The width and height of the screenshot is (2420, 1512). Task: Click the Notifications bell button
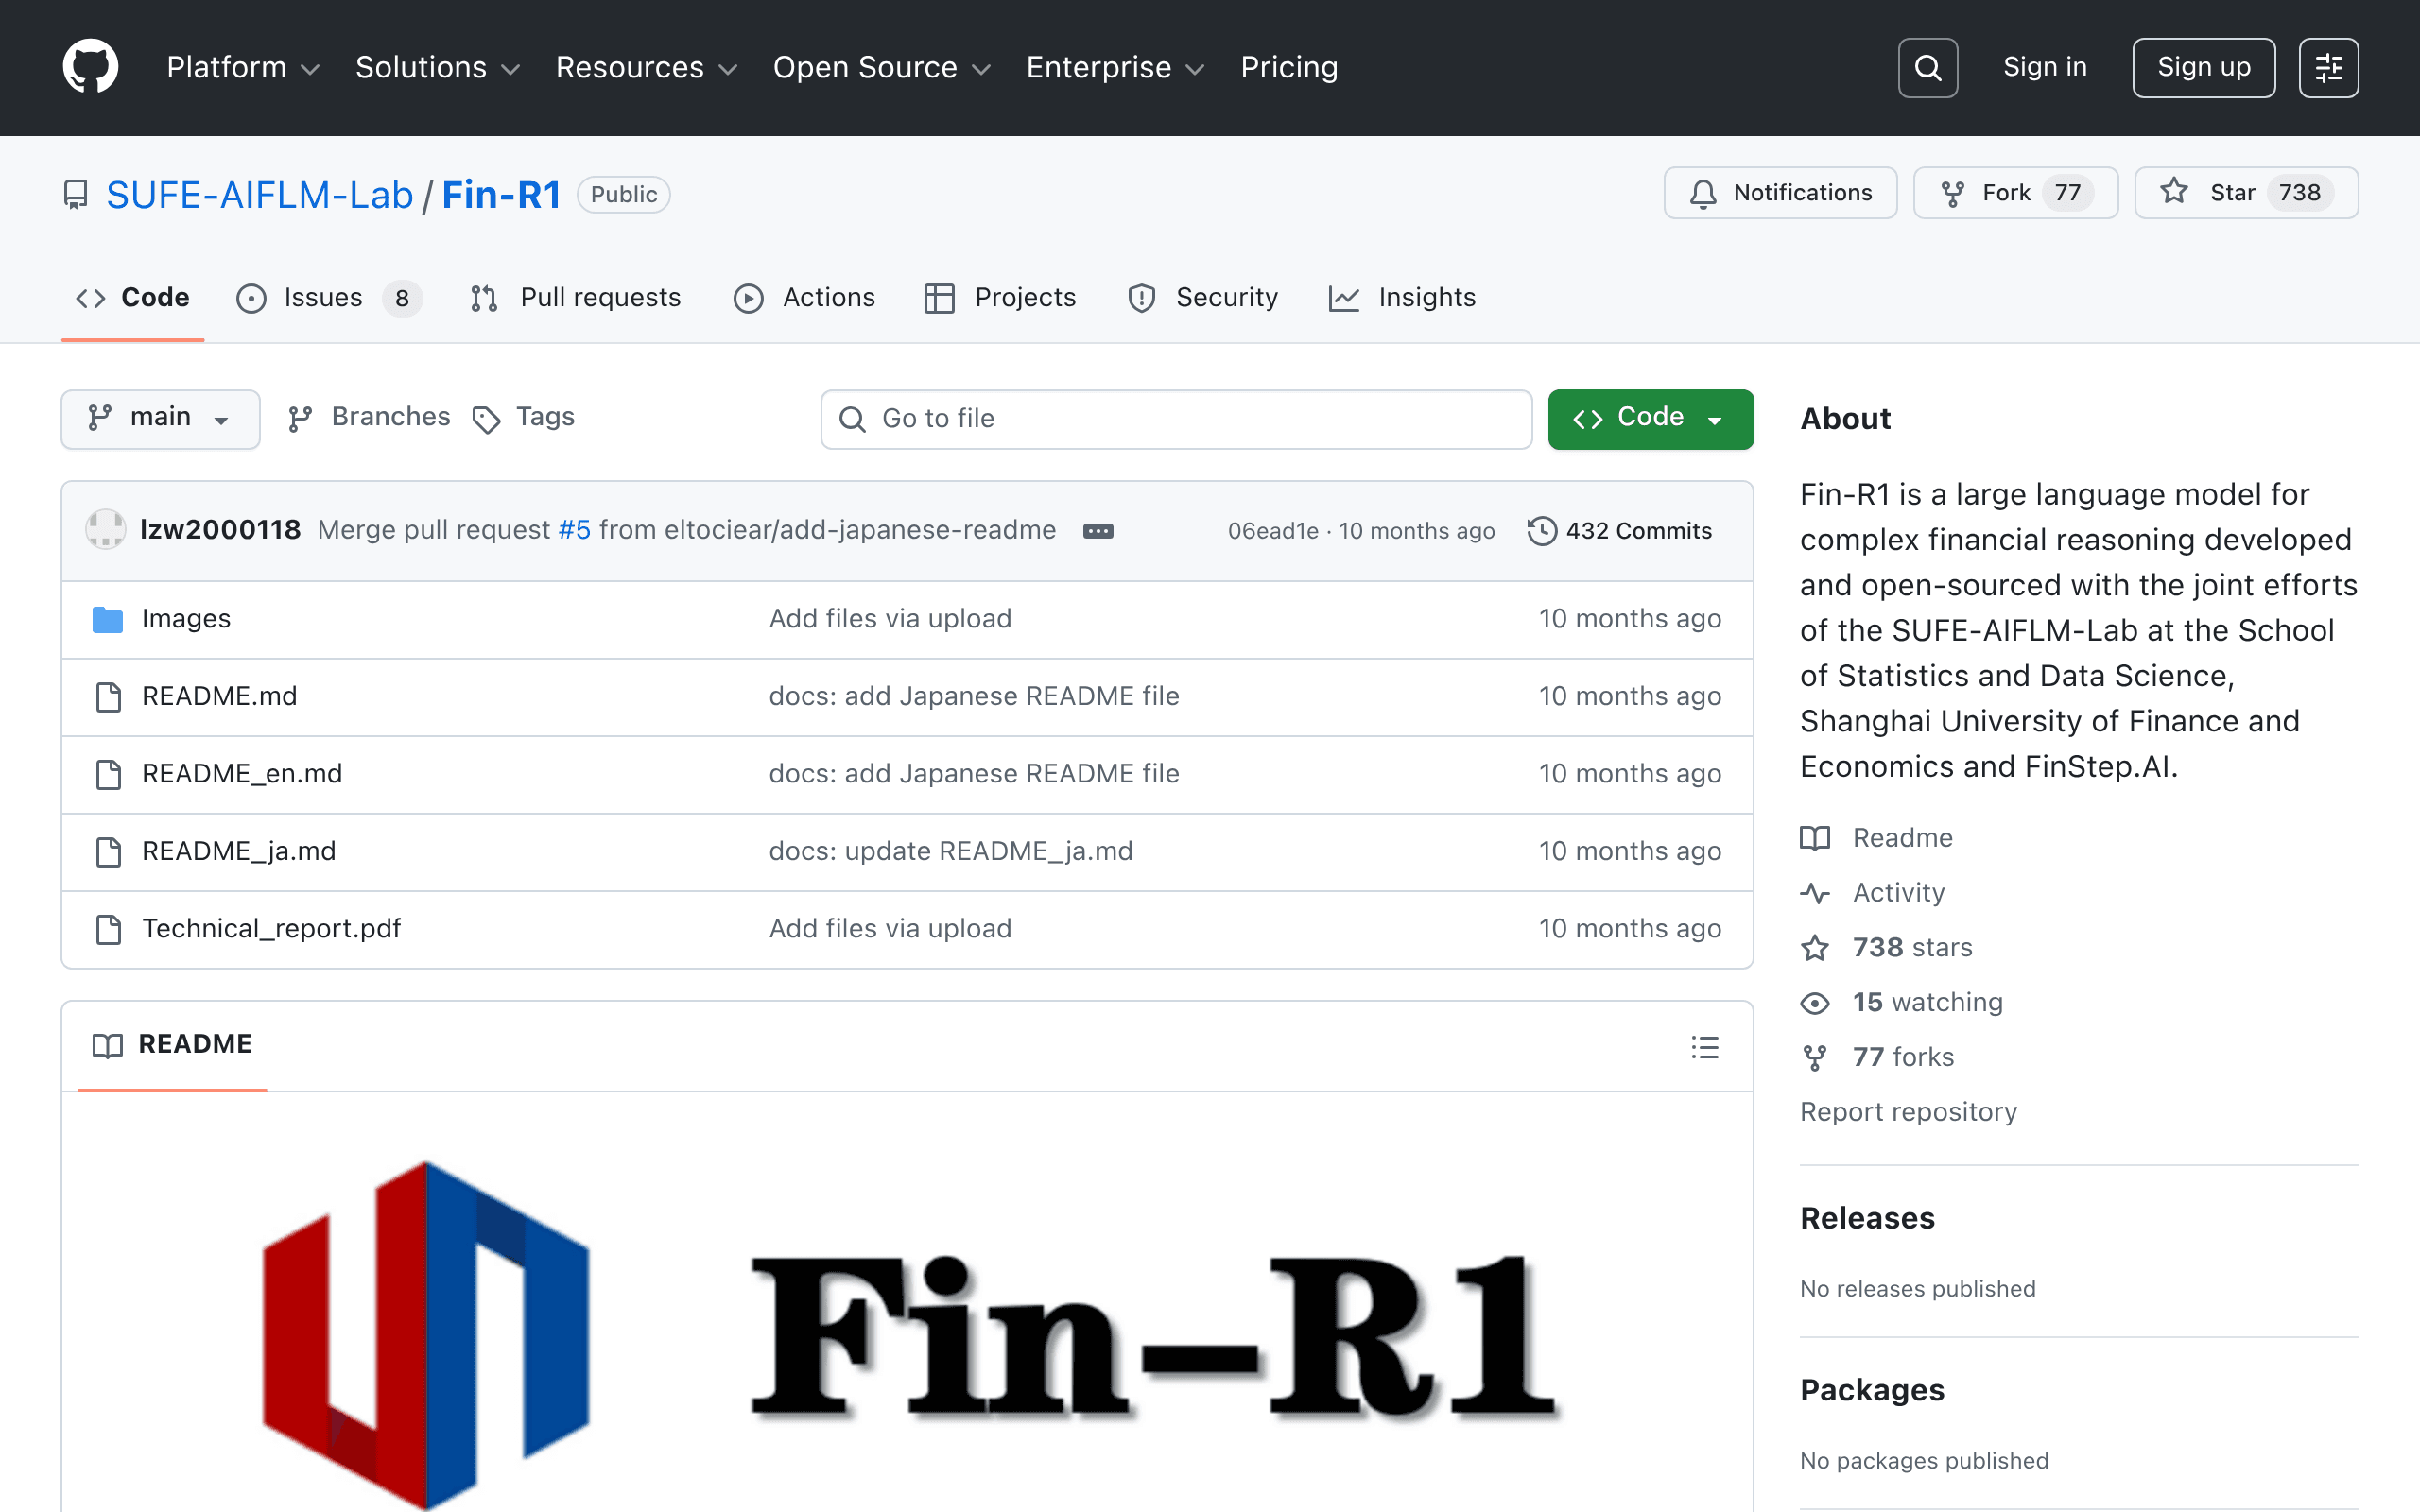(1780, 192)
